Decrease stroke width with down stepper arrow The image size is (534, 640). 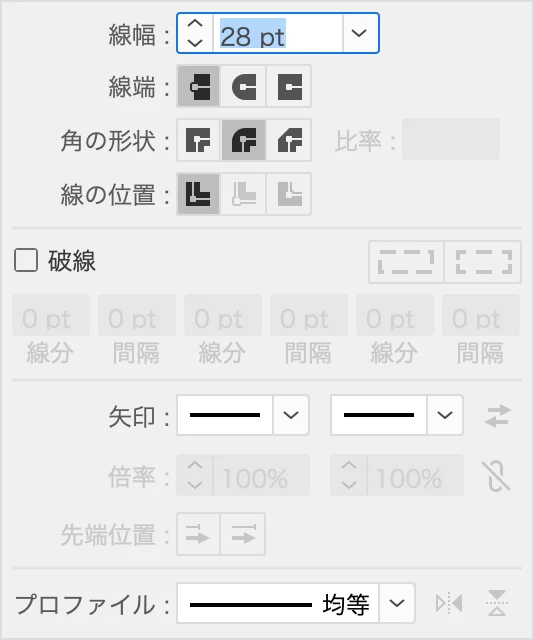pyautogui.click(x=195, y=42)
